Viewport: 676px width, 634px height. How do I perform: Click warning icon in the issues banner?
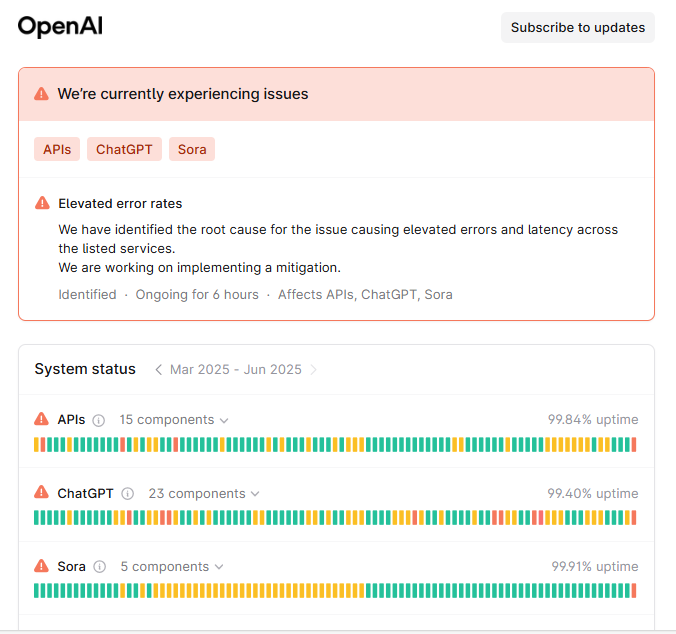[x=41, y=94]
